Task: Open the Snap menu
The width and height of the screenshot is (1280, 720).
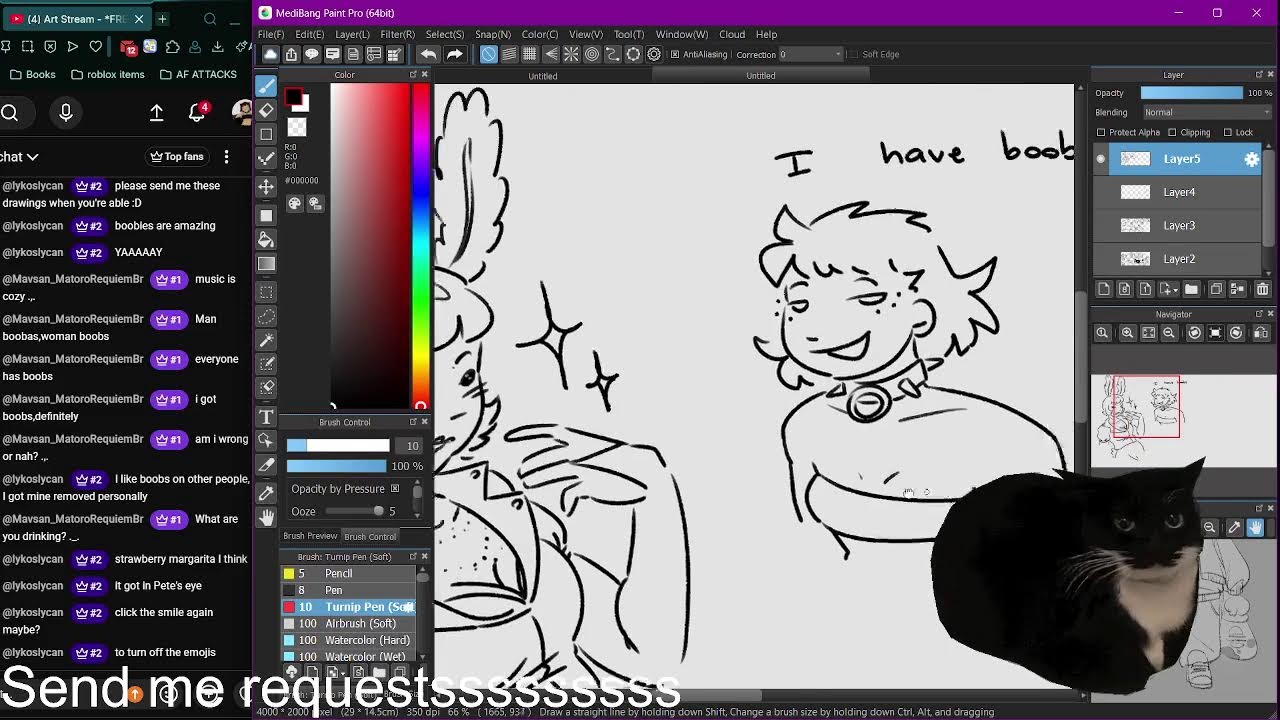Action: [x=493, y=34]
